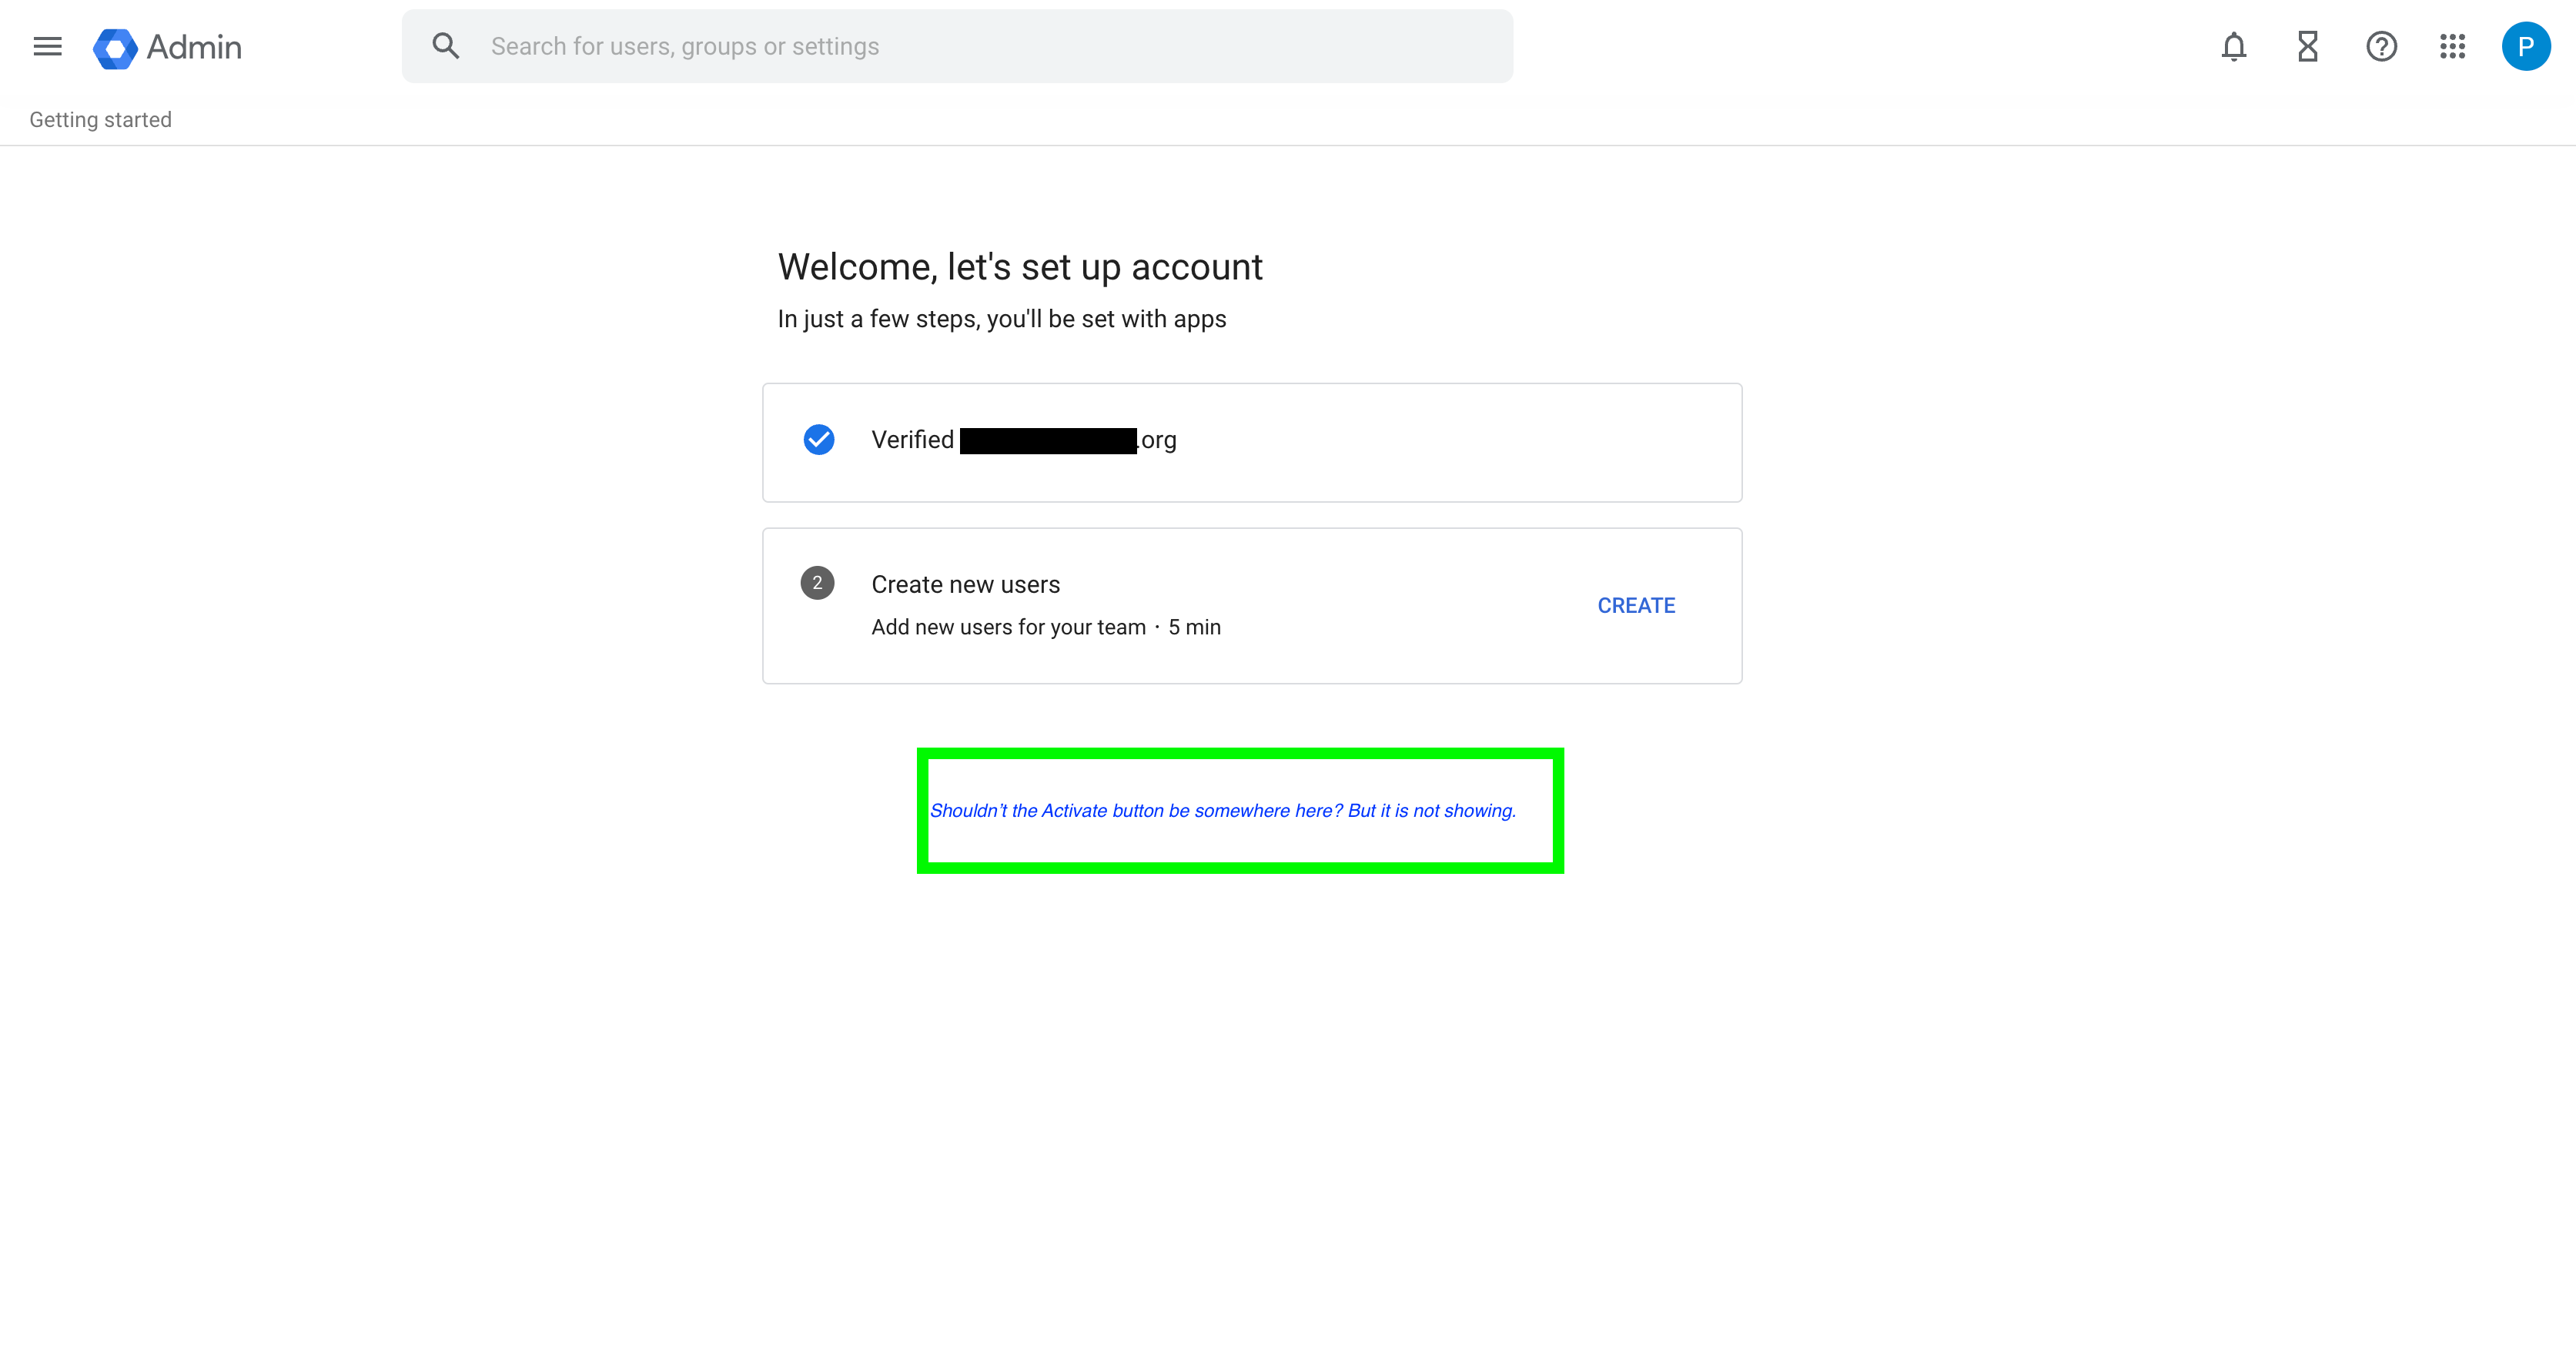
Task: Open the tasks hourglass icon
Action: pos(2308,47)
